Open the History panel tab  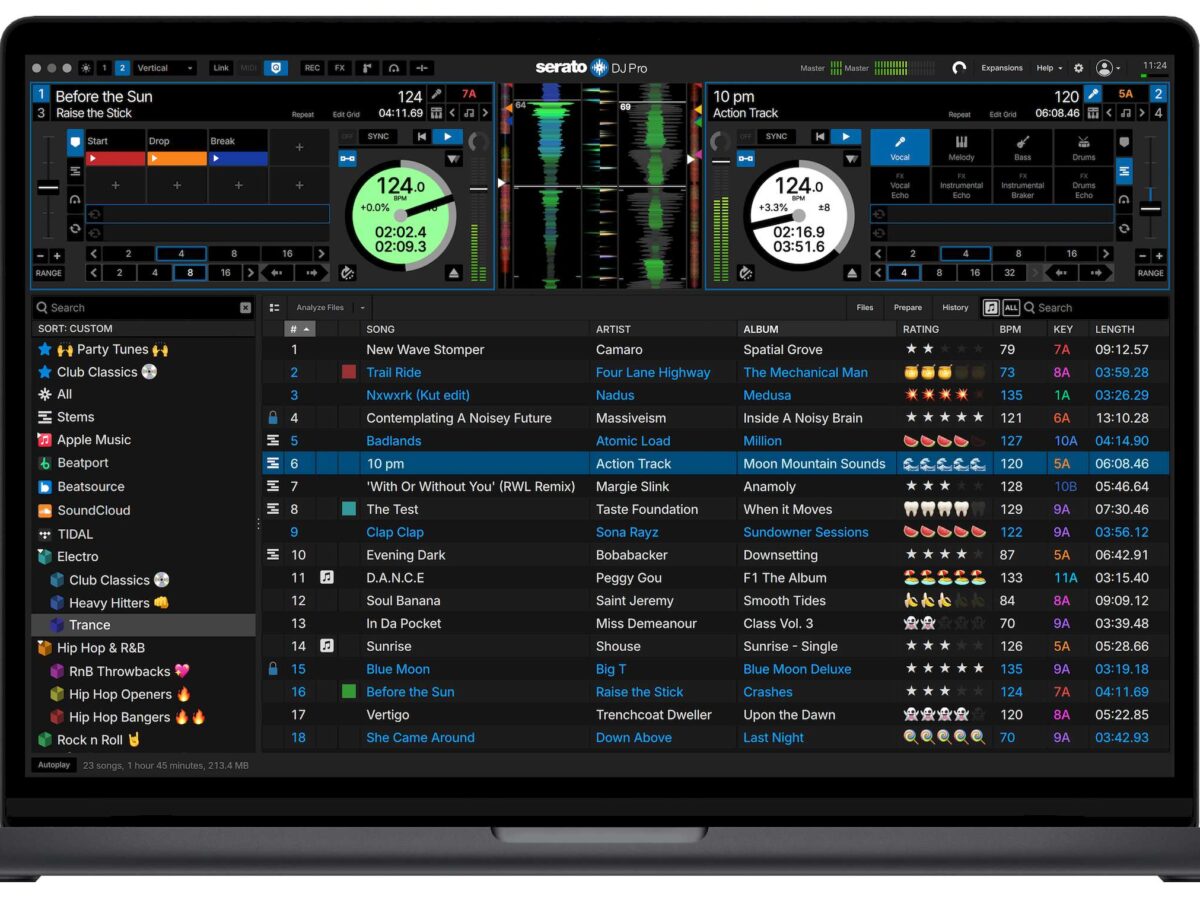point(955,308)
